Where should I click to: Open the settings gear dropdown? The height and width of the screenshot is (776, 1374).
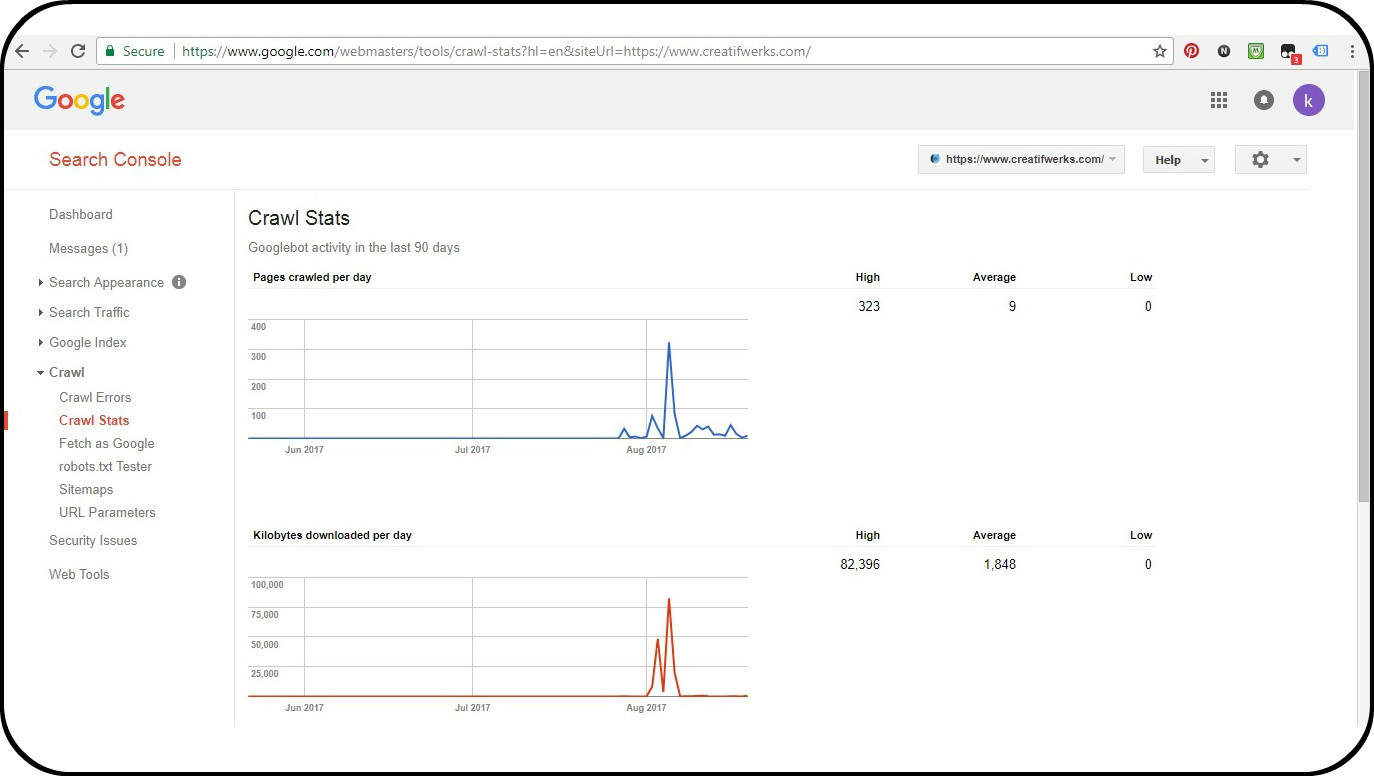coord(1270,160)
